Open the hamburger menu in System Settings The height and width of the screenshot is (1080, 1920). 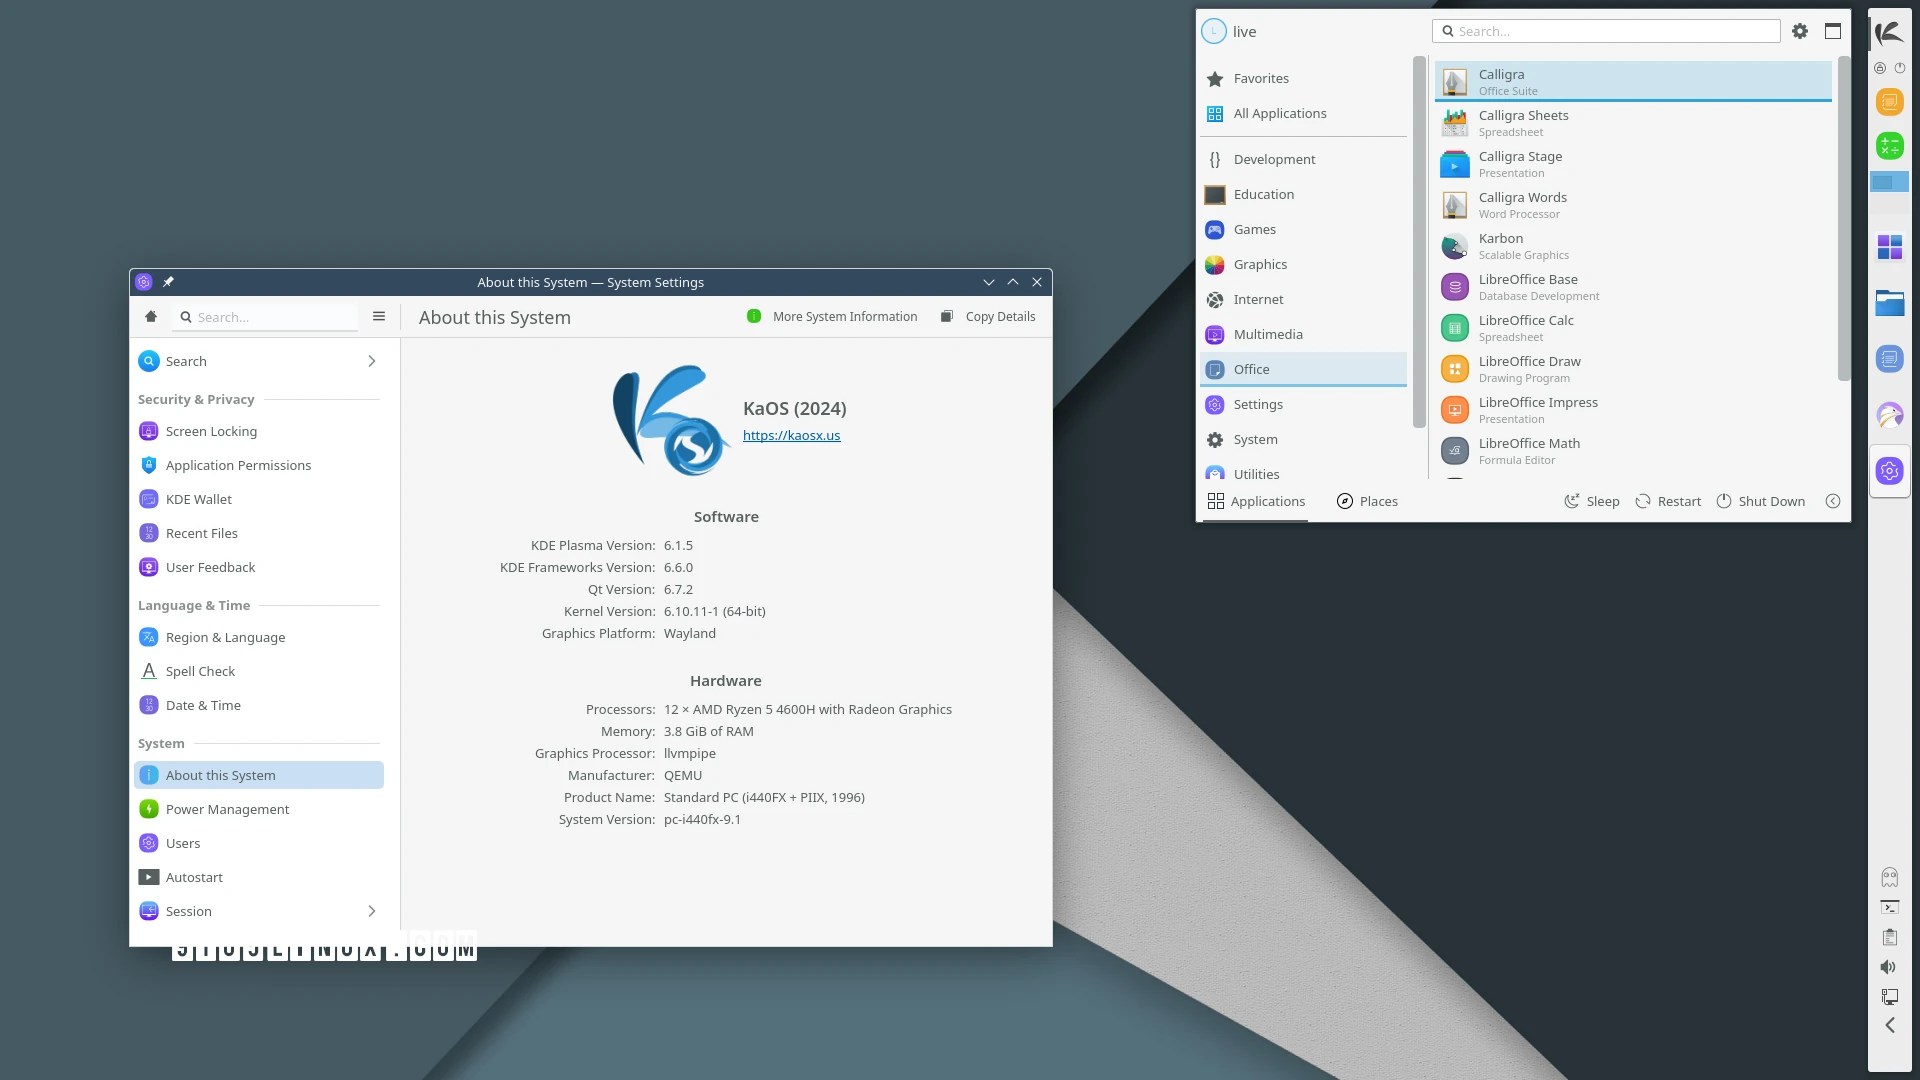click(379, 316)
